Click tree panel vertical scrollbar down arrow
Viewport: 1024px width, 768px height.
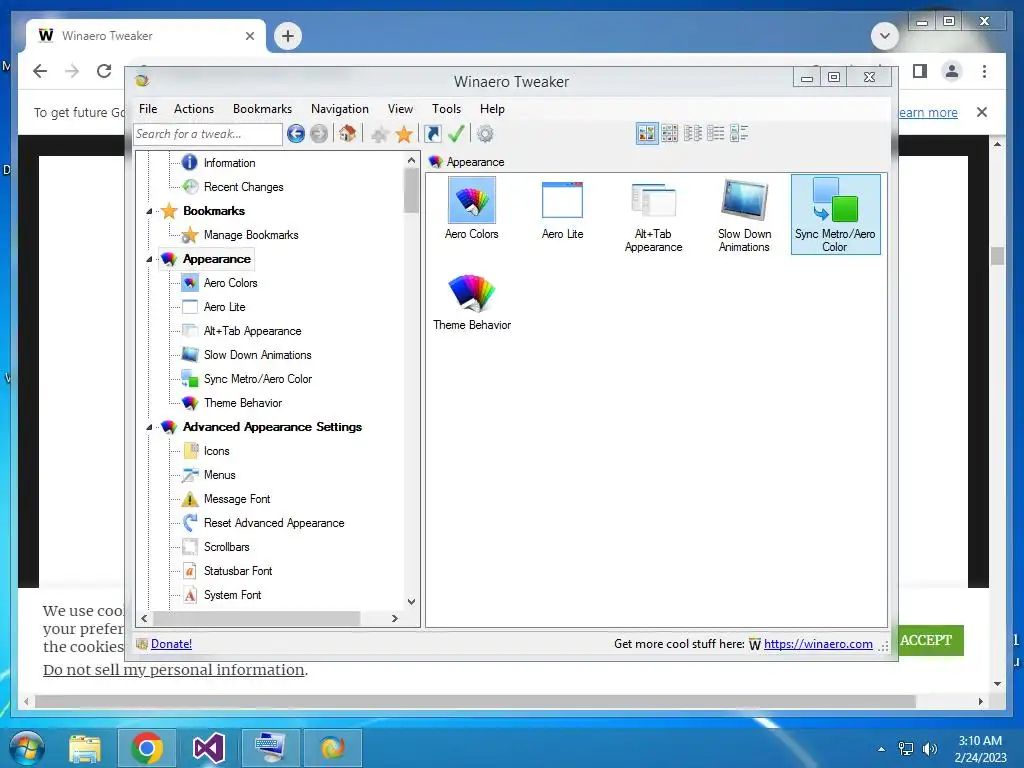pos(411,601)
